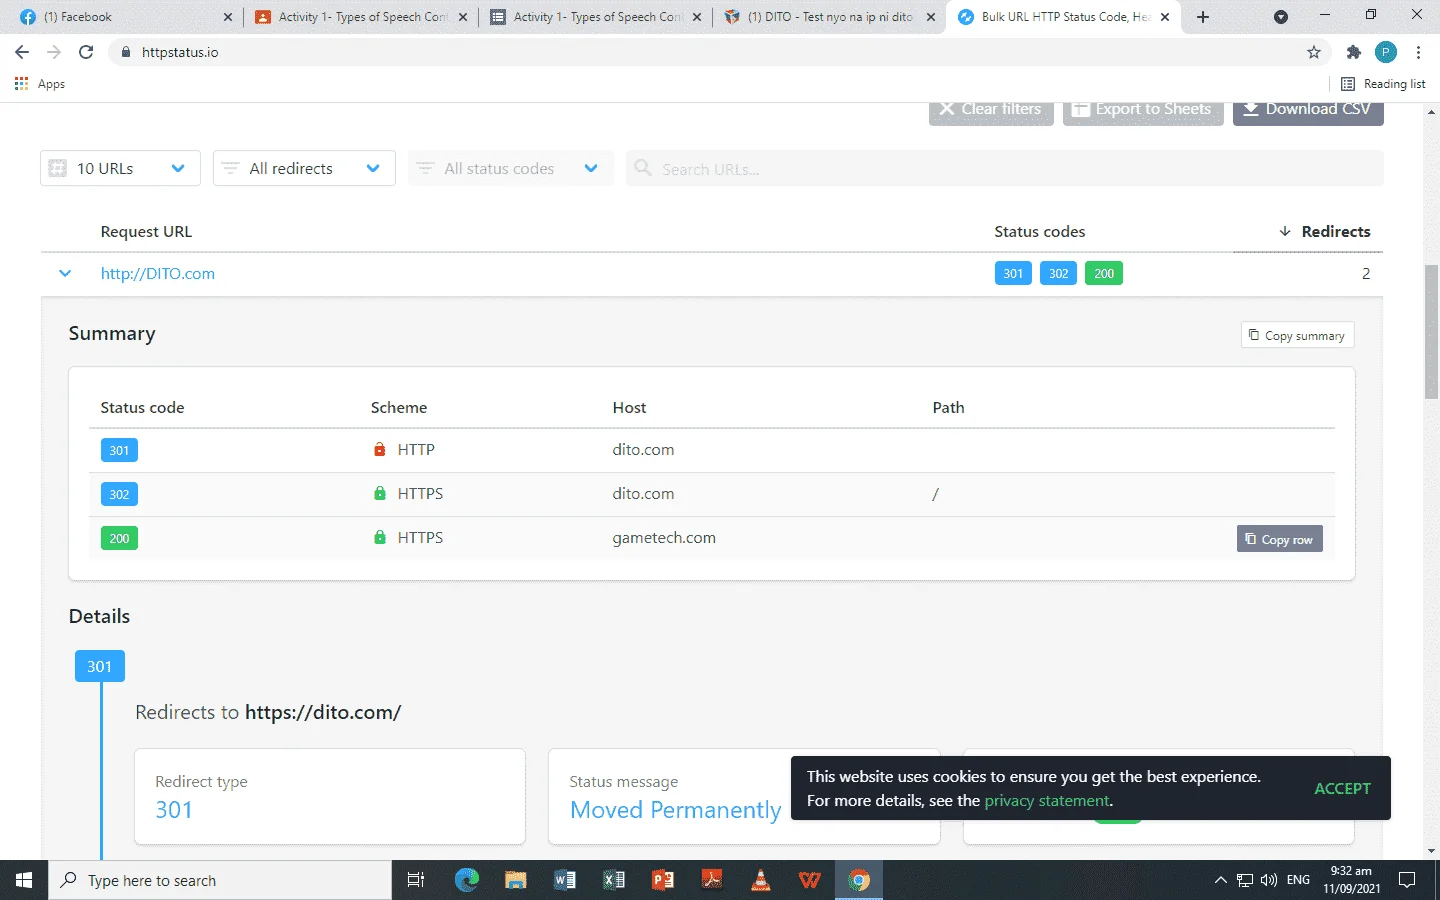This screenshot has height=900, width=1440.
Task: Click the ENG language indicator
Action: [1298, 880]
